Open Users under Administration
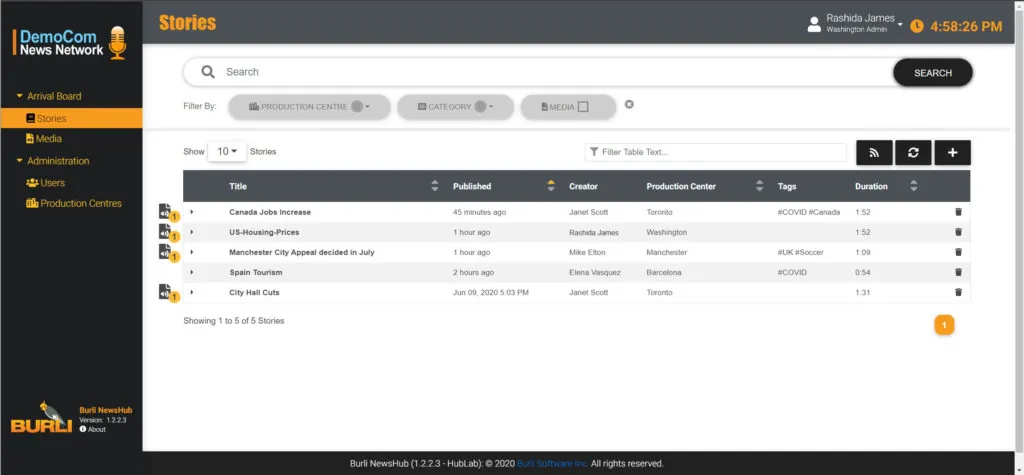 click(50, 182)
